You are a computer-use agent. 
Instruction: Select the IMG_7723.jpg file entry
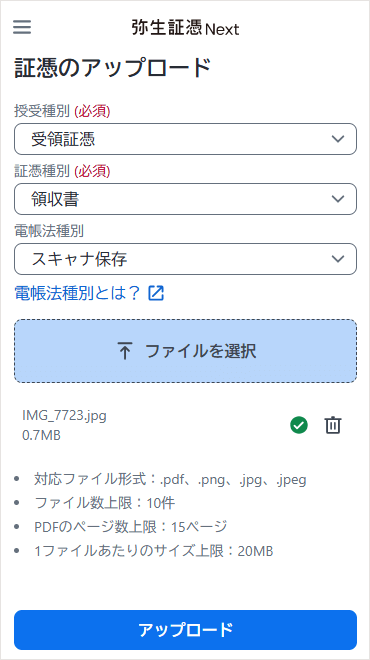tap(64, 416)
